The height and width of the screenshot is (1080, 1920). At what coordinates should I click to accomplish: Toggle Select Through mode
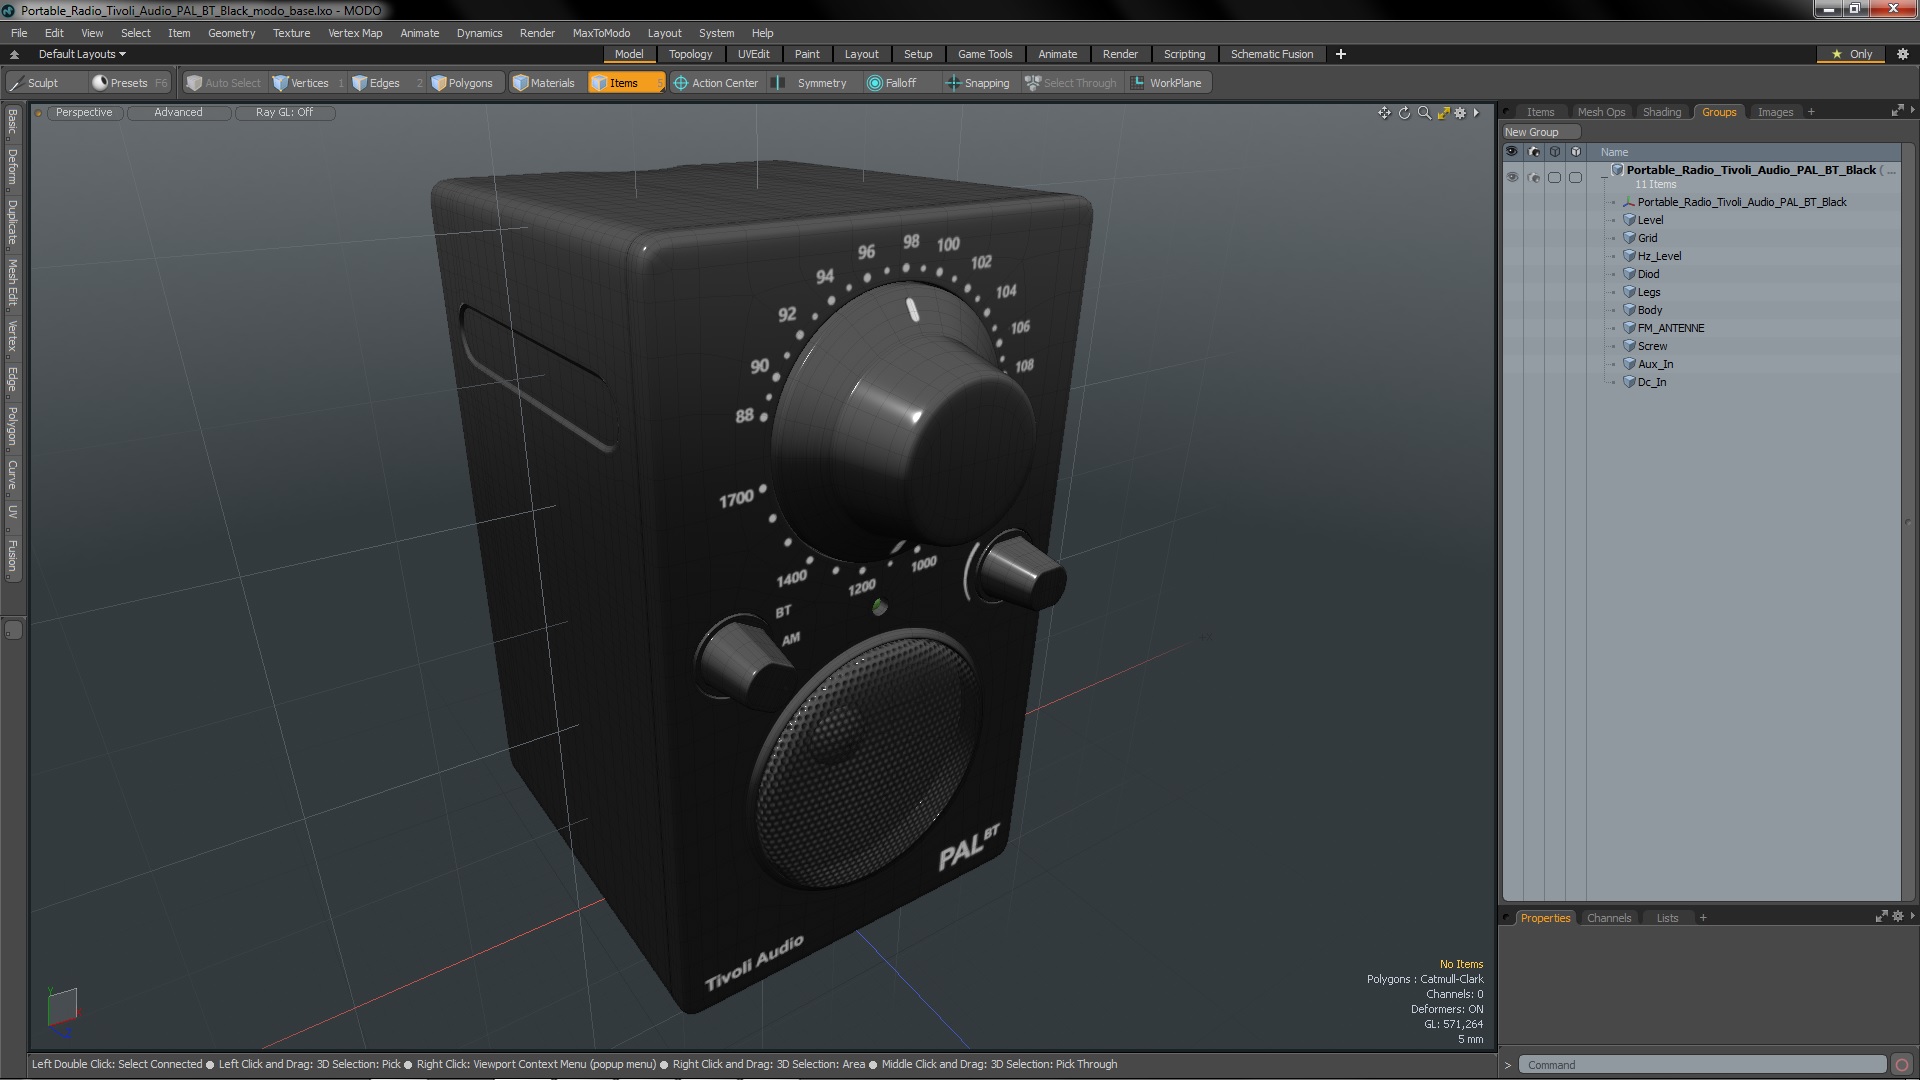1071,83
